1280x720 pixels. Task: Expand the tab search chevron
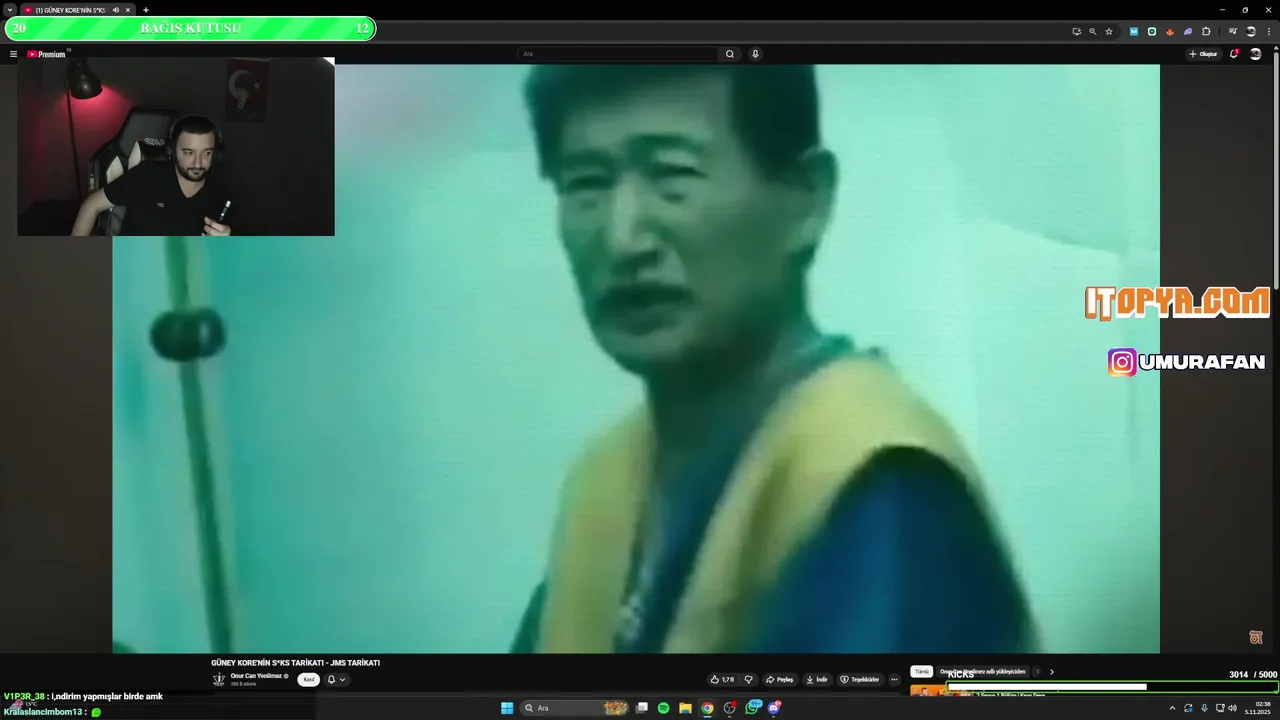pyautogui.click(x=10, y=10)
